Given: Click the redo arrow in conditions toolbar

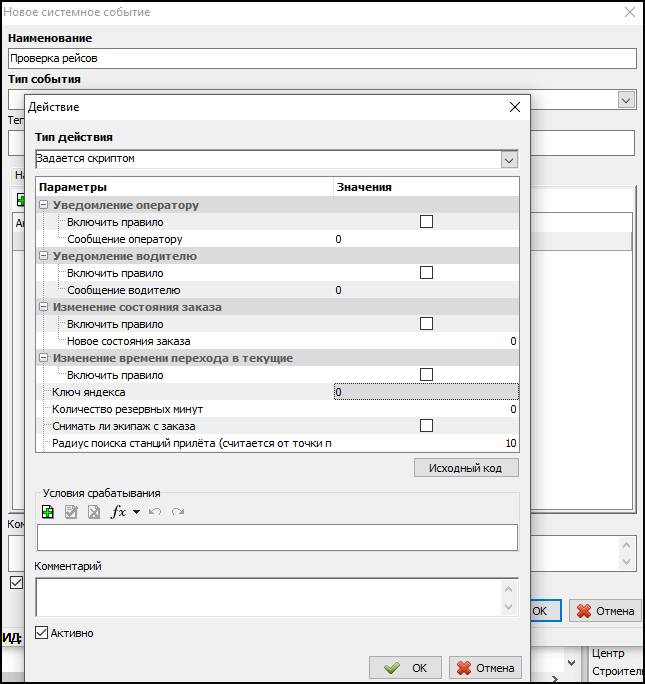Looking at the screenshot, I should 178,512.
